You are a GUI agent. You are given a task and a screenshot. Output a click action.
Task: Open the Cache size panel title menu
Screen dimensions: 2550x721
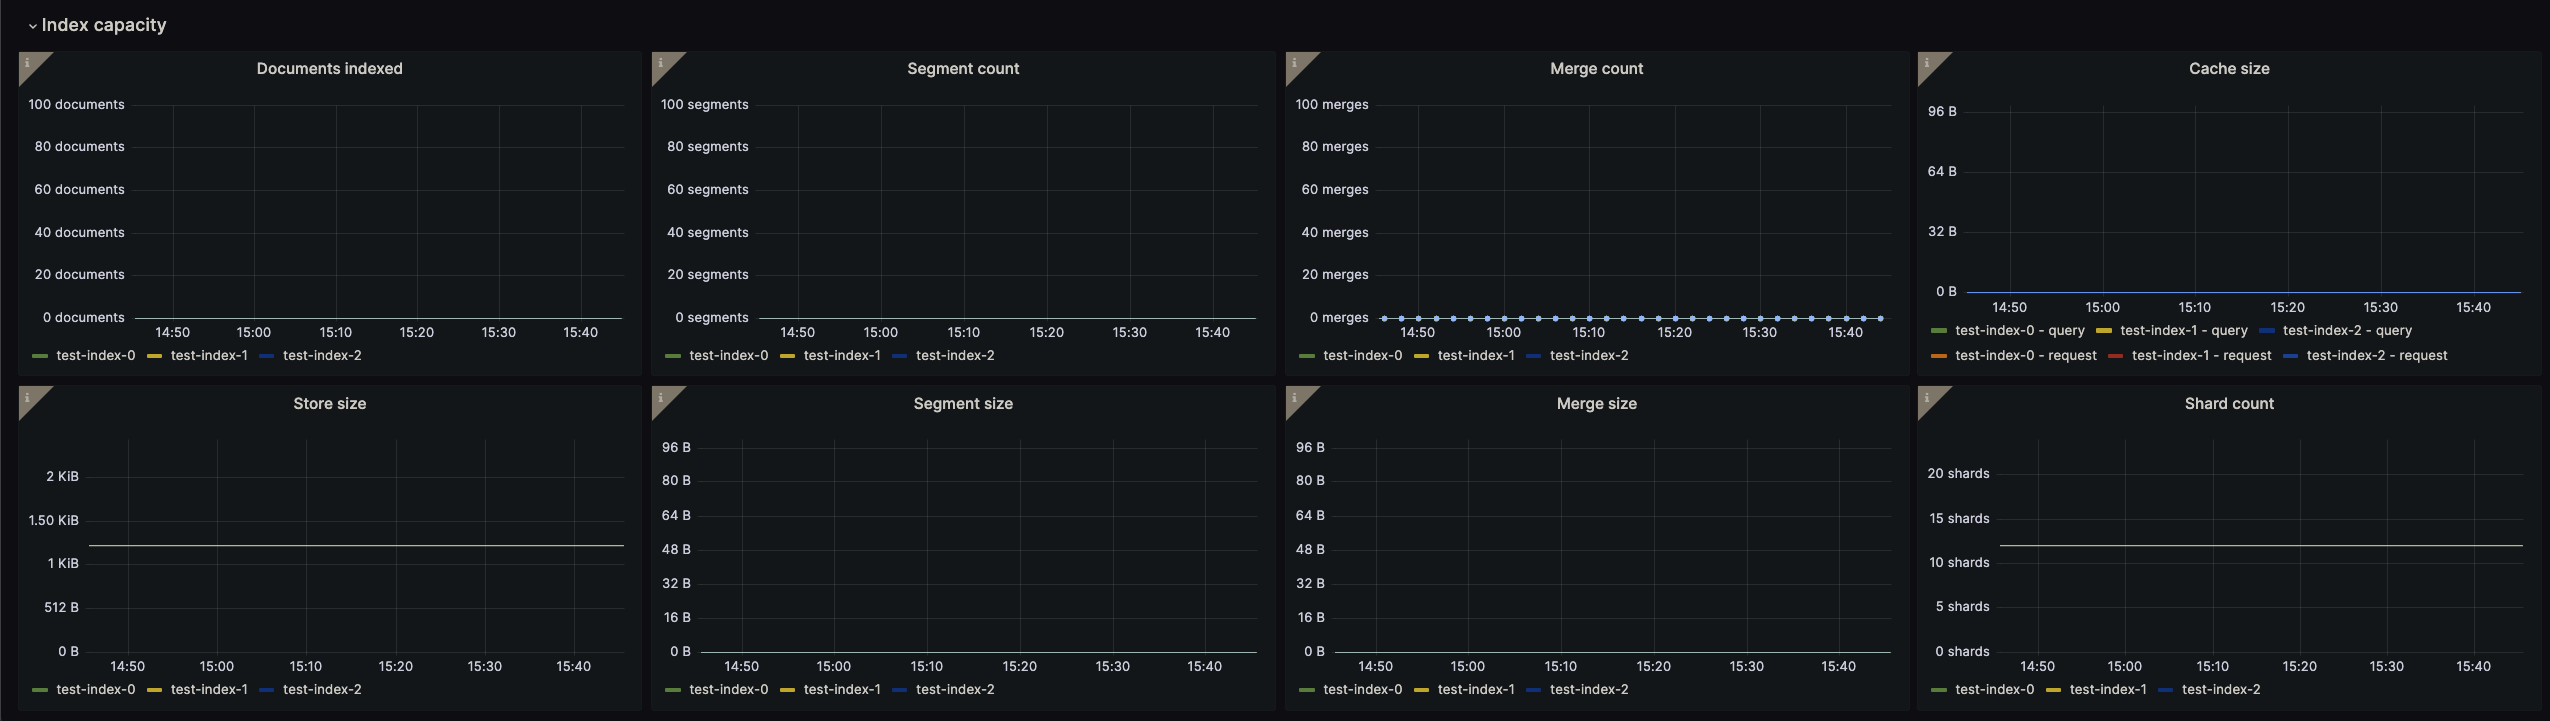point(2229,69)
